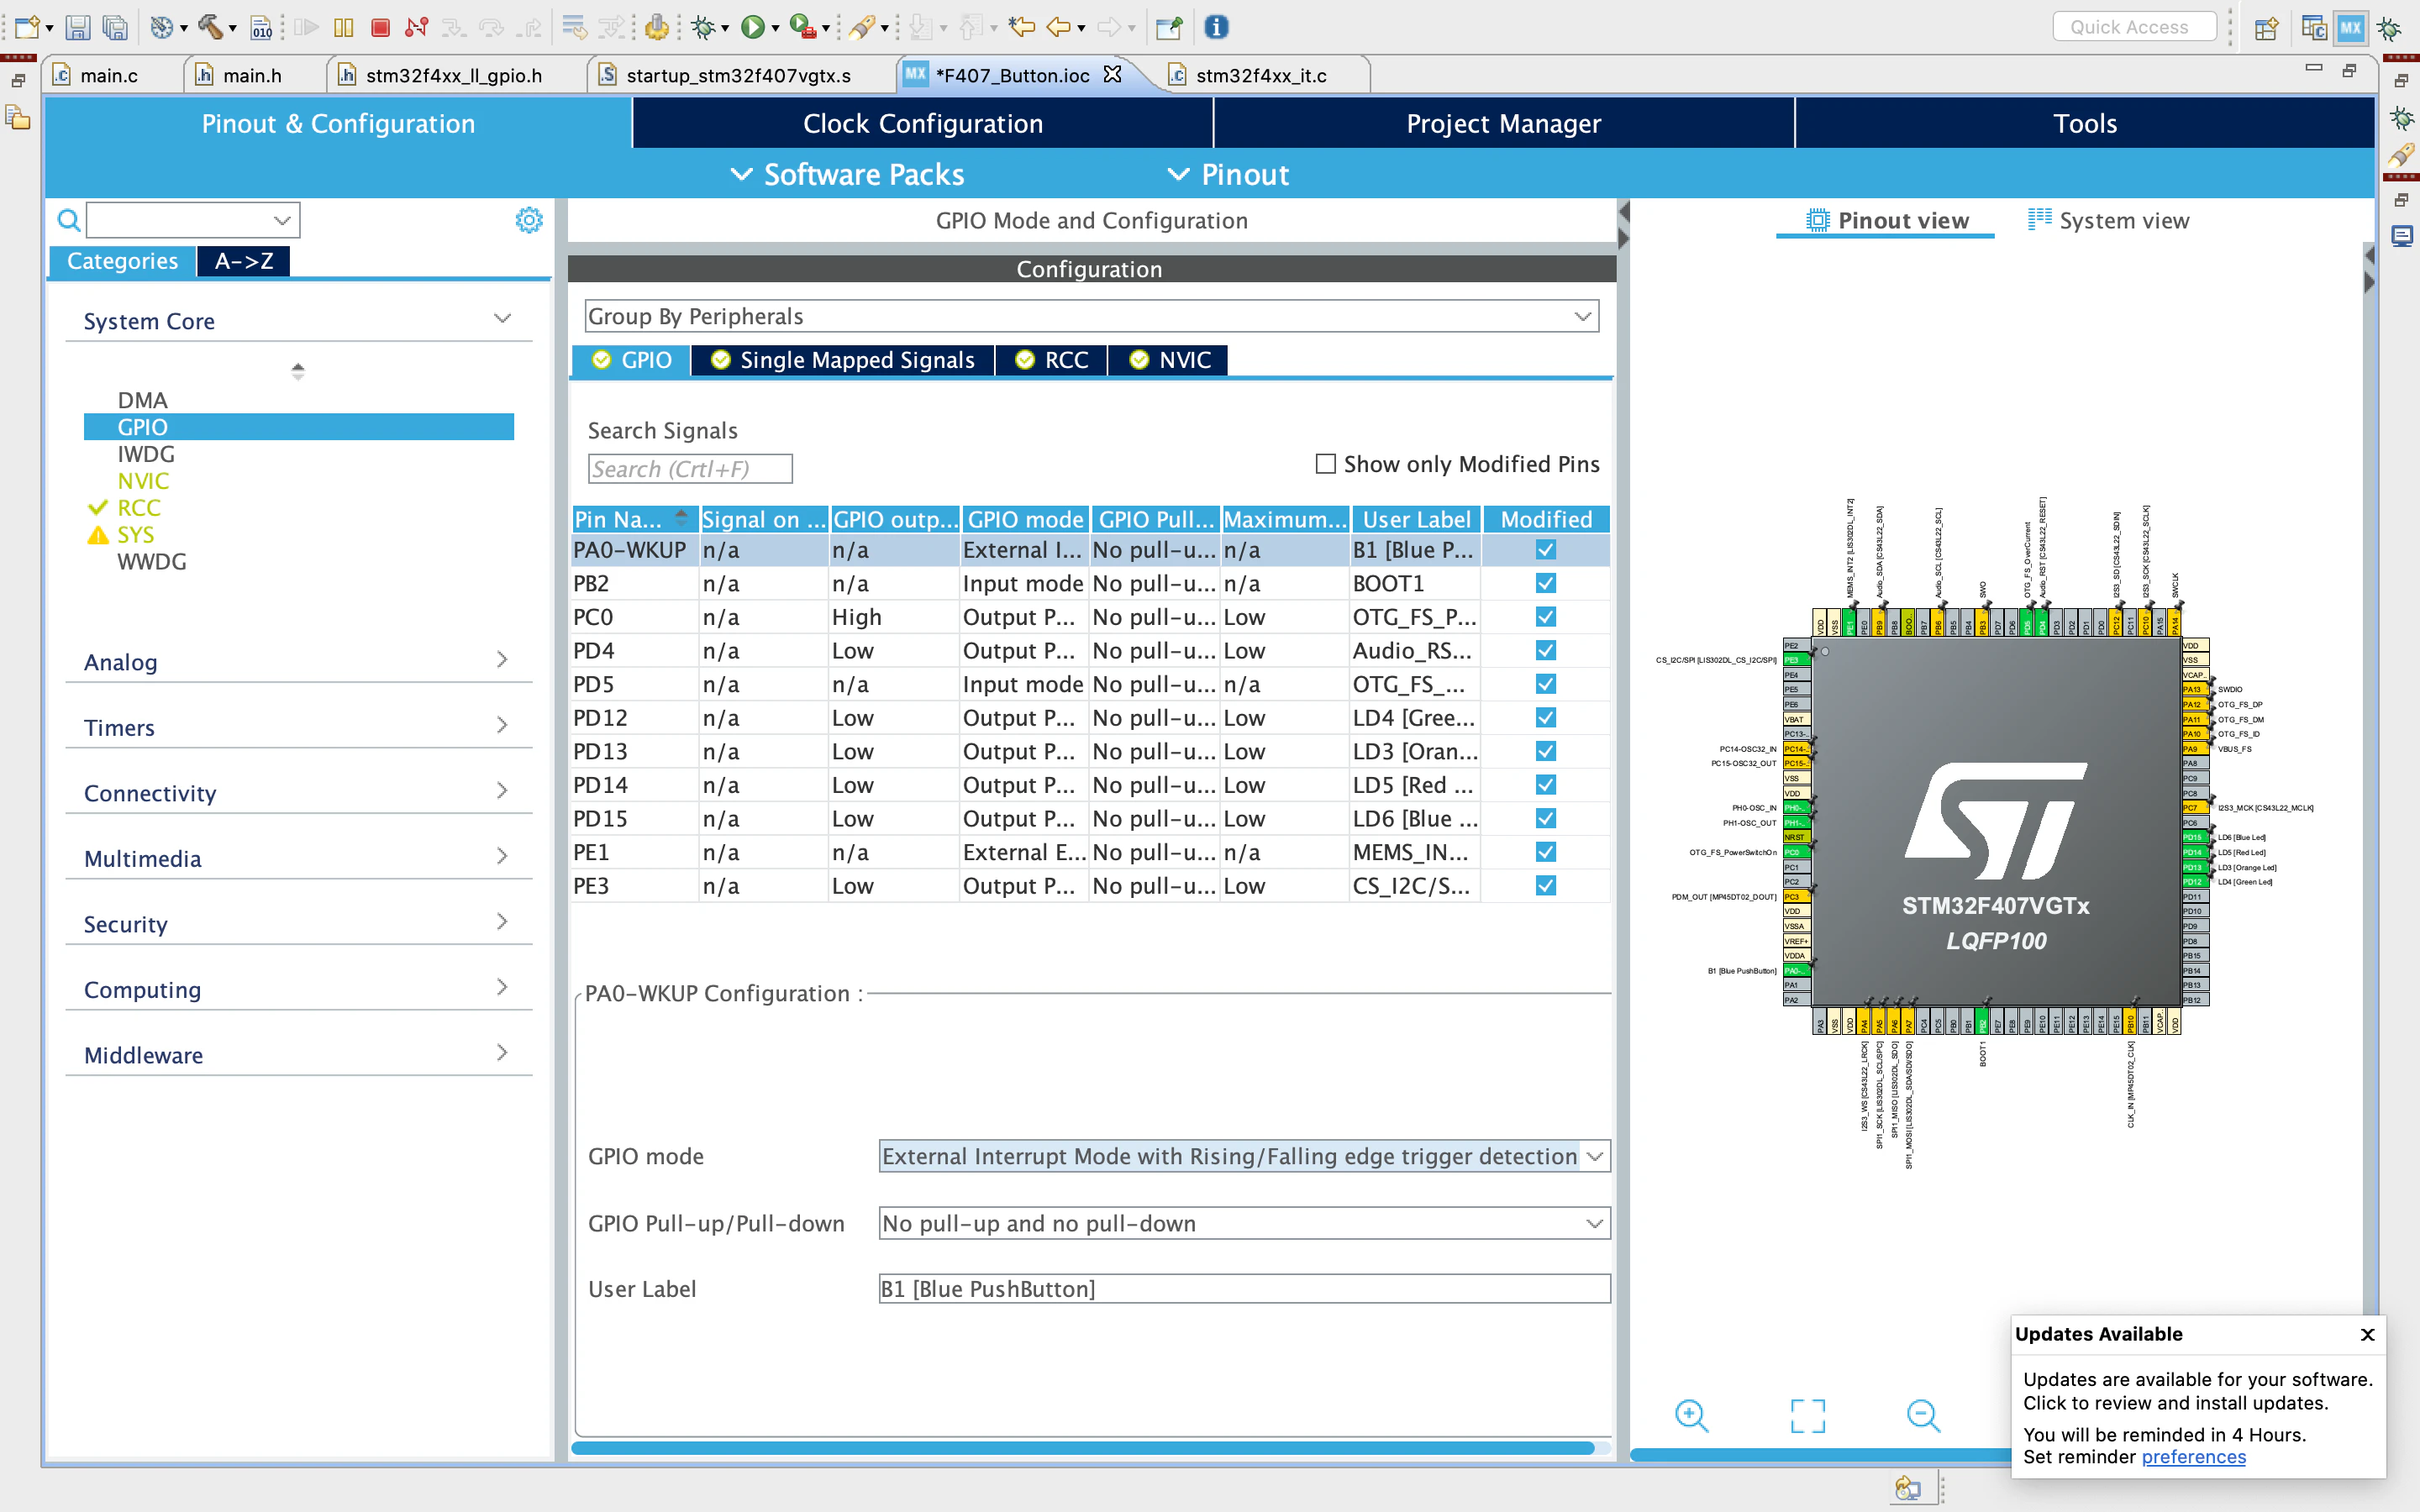Click the zoom in magnifier under chip
2420x1512 pixels.
[1691, 1415]
